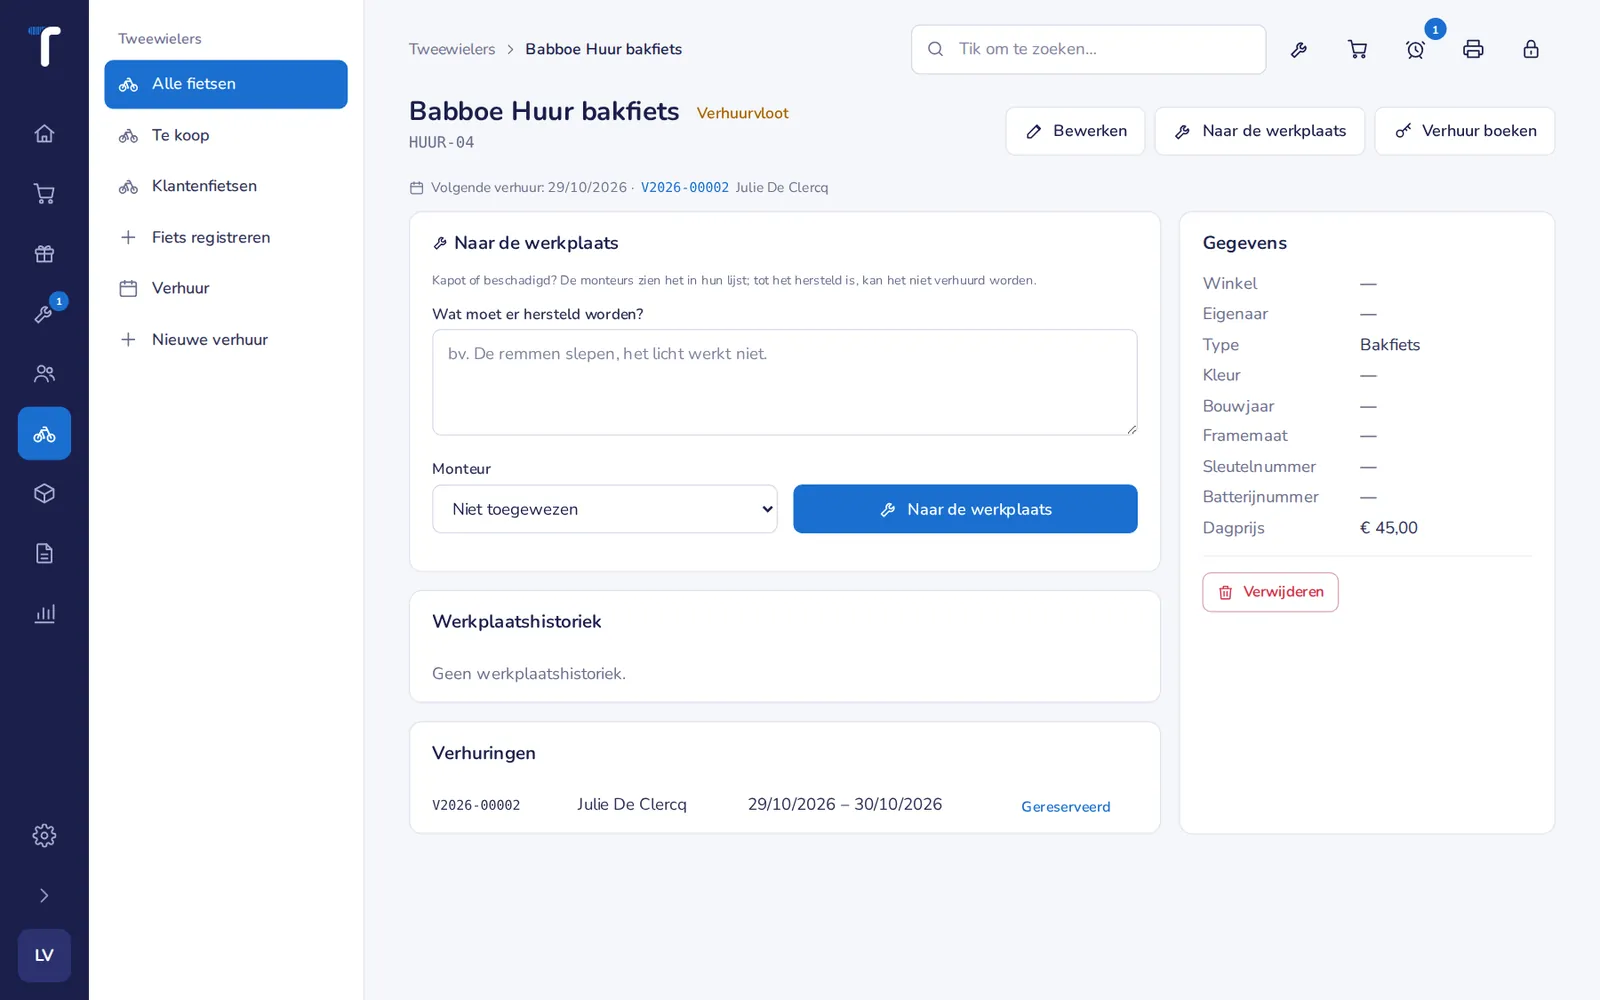Click the Verhuur boeken button
Viewport: 1600px width, 1000px height.
(1465, 131)
